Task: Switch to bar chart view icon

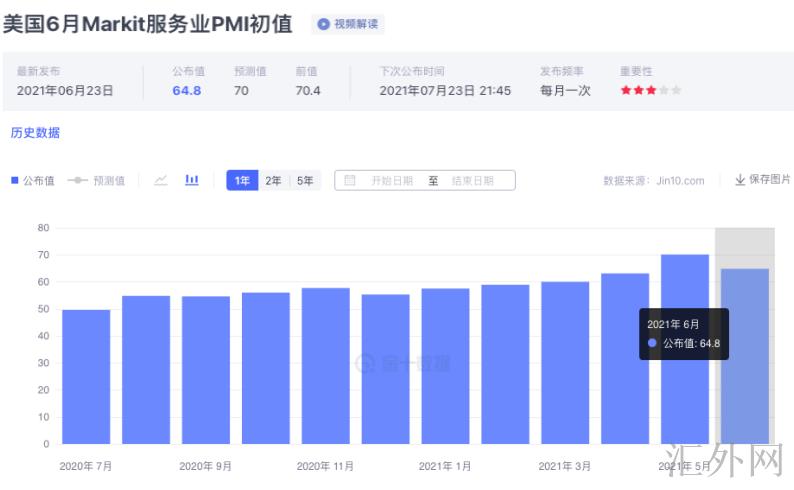Action: pyautogui.click(x=192, y=180)
